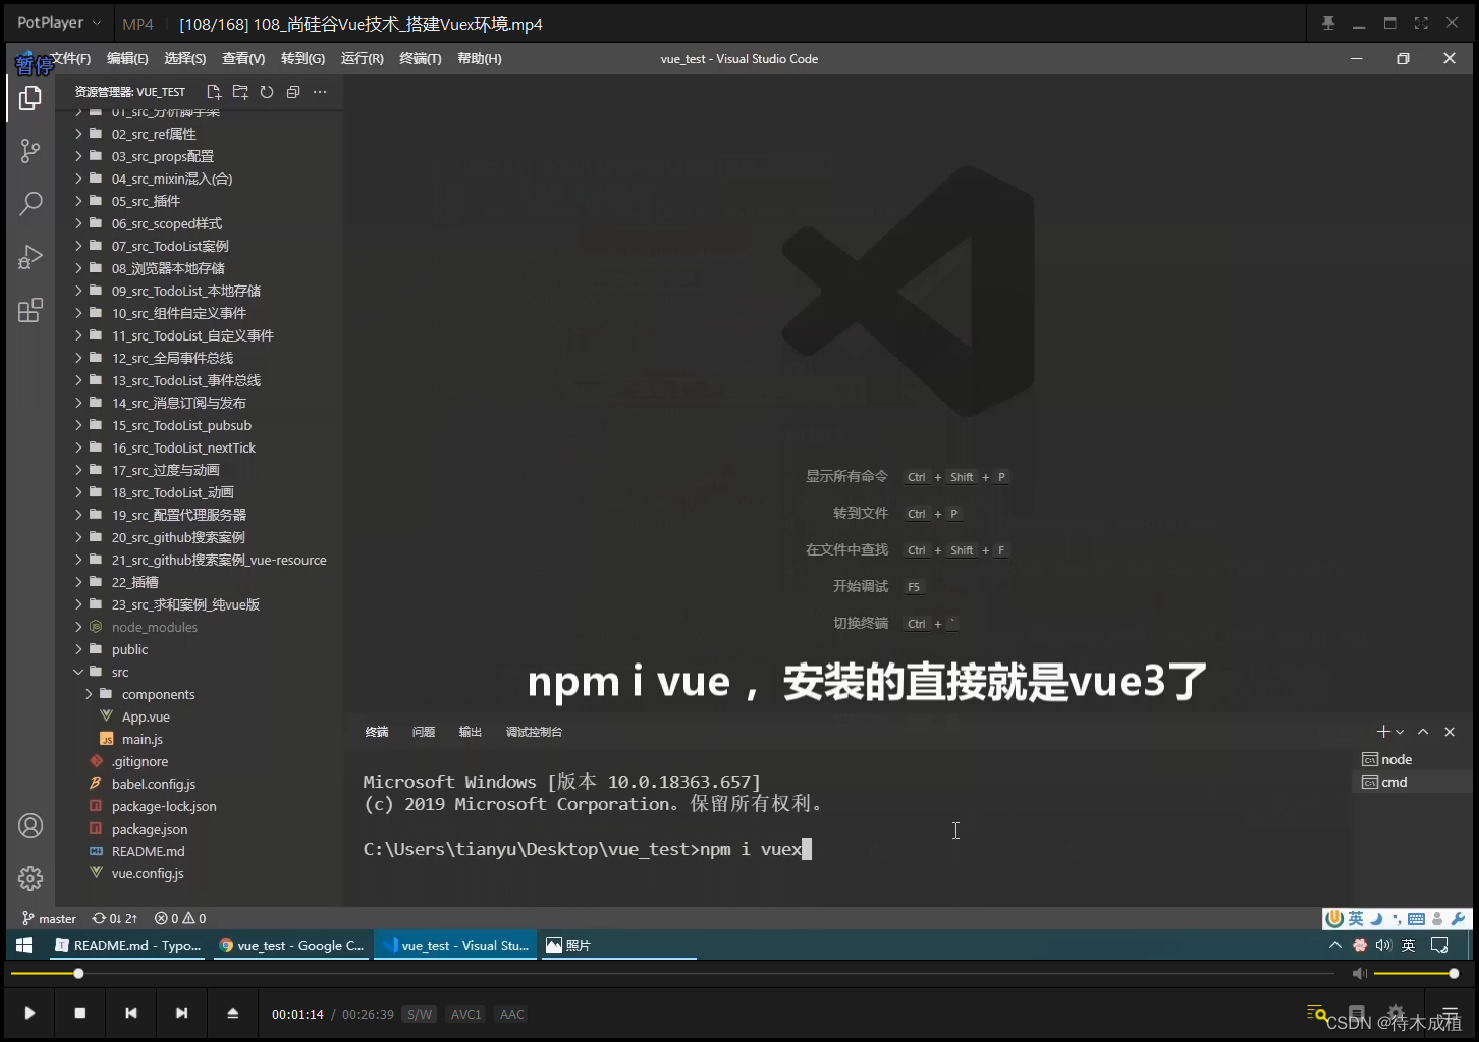The height and width of the screenshot is (1042, 1479).
Task: Open Run and Debug view icon
Action: click(x=31, y=257)
